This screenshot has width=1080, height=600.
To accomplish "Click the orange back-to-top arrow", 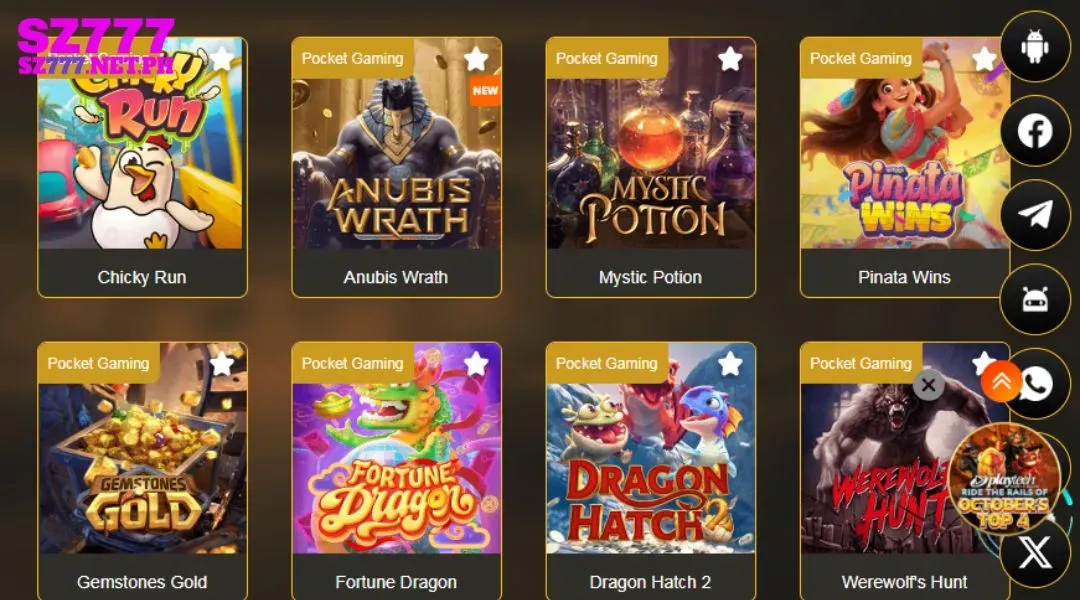I will (x=1001, y=381).
